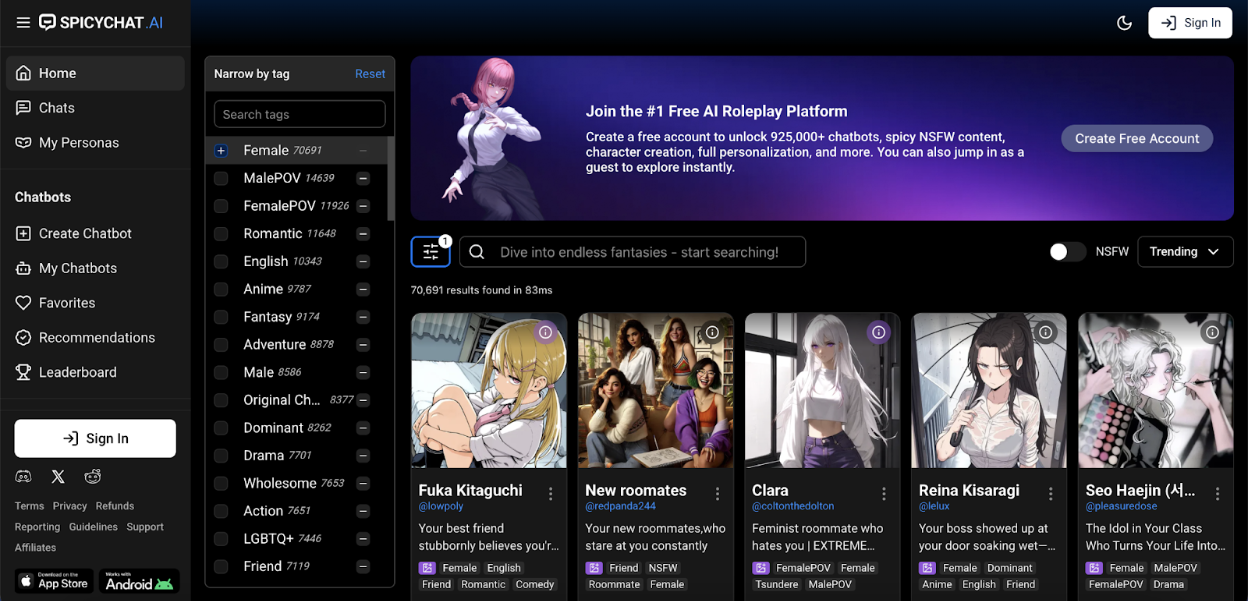Click the Android download badge
Screen dimensions: 1248x602
click(139, 582)
